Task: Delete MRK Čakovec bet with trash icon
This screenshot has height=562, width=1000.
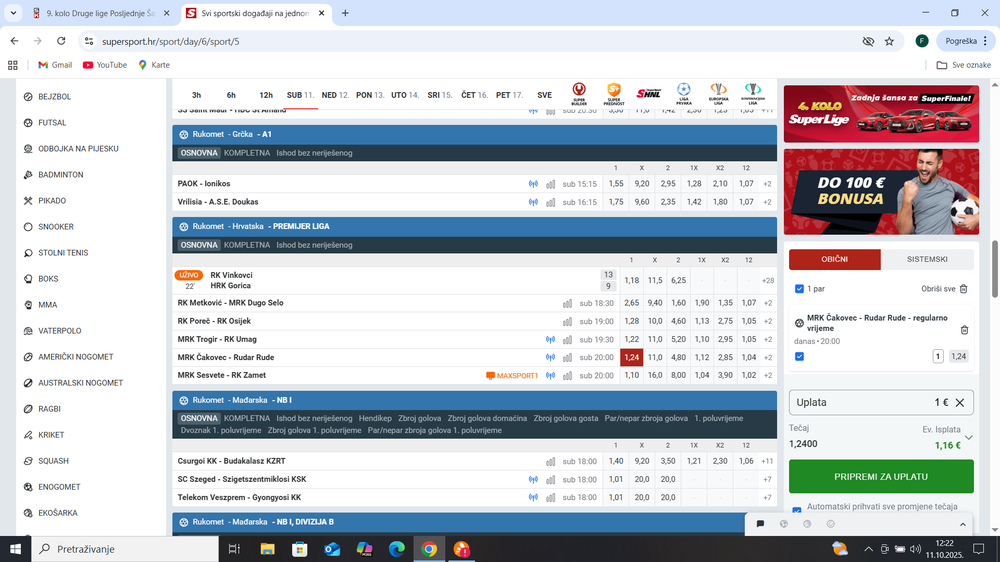Action: pyautogui.click(x=964, y=330)
